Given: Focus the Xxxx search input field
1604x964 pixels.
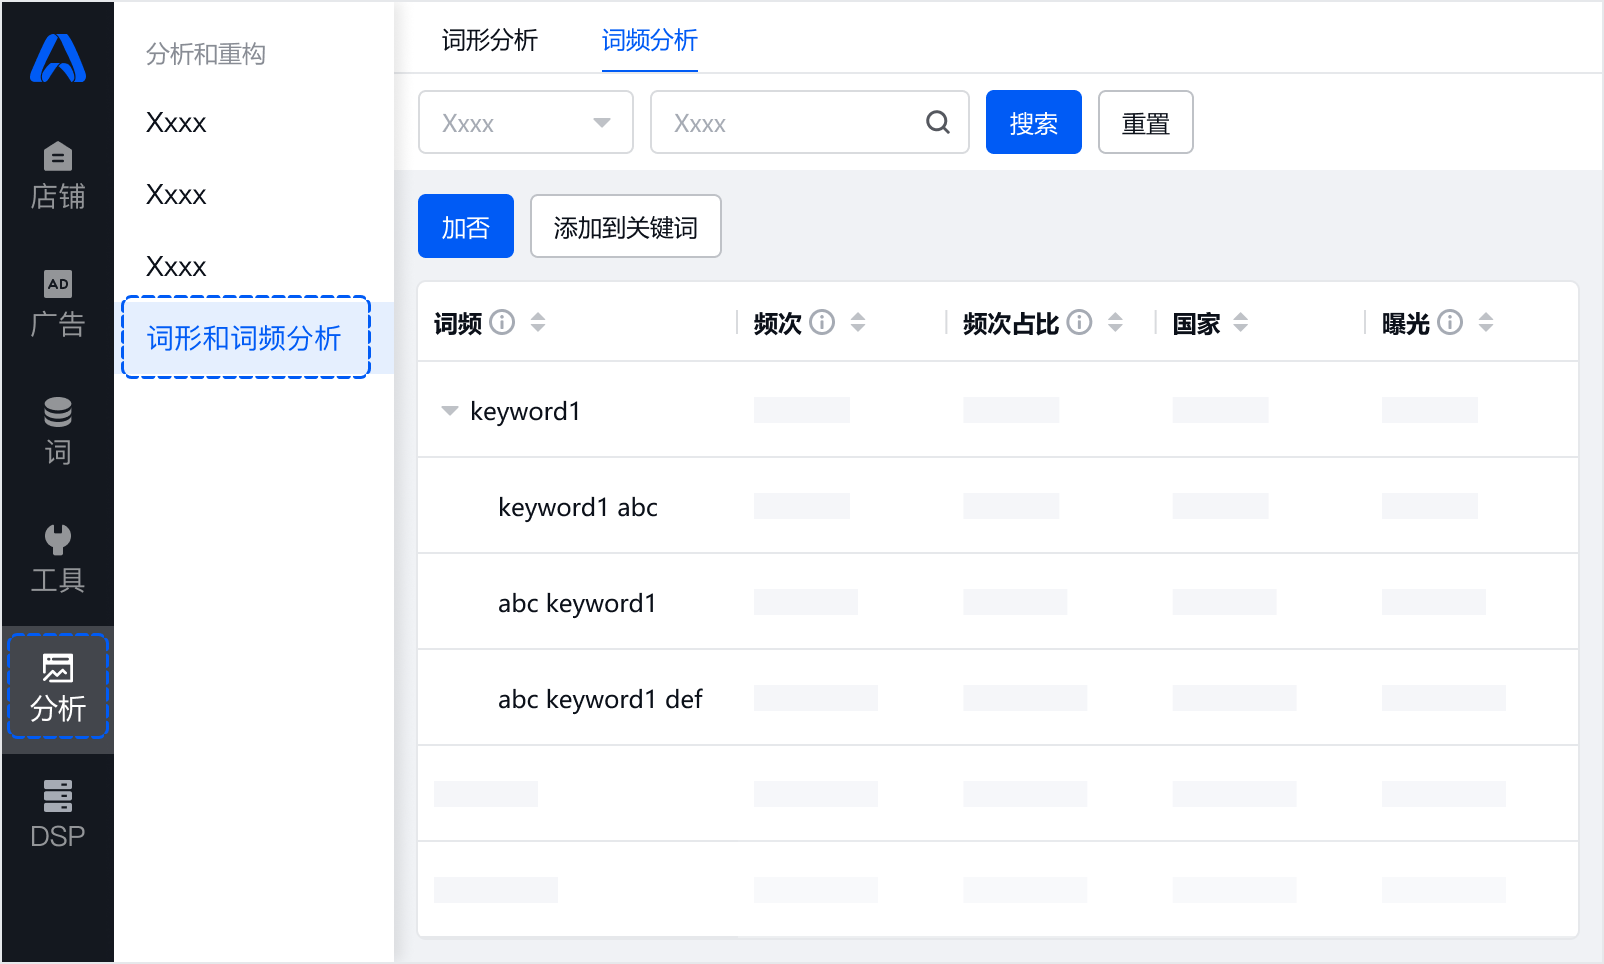Looking at the screenshot, I should coord(810,122).
